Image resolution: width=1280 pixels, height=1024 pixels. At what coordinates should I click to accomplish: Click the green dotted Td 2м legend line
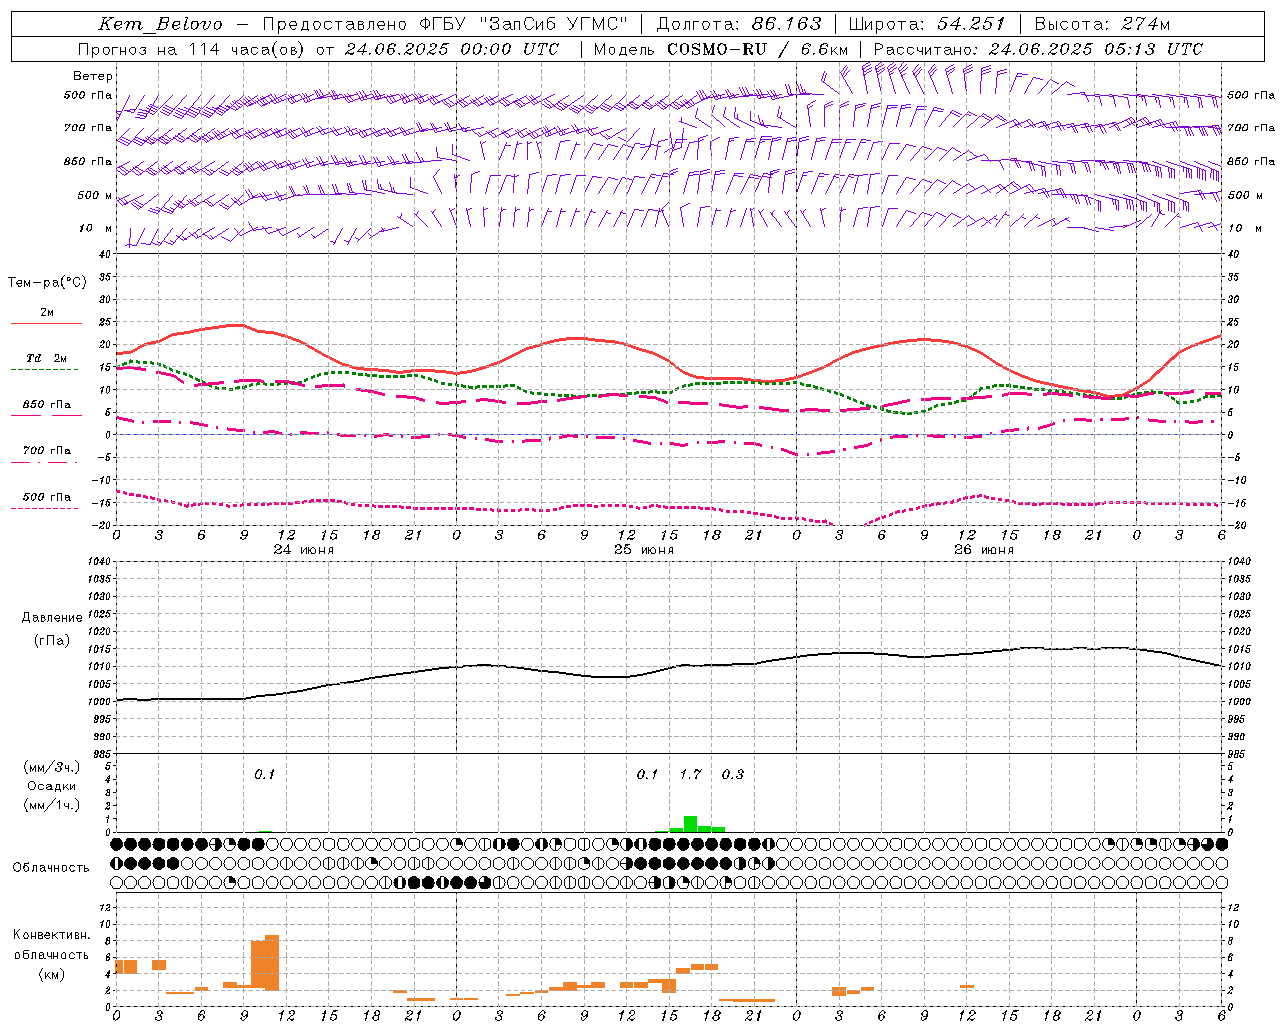click(44, 369)
